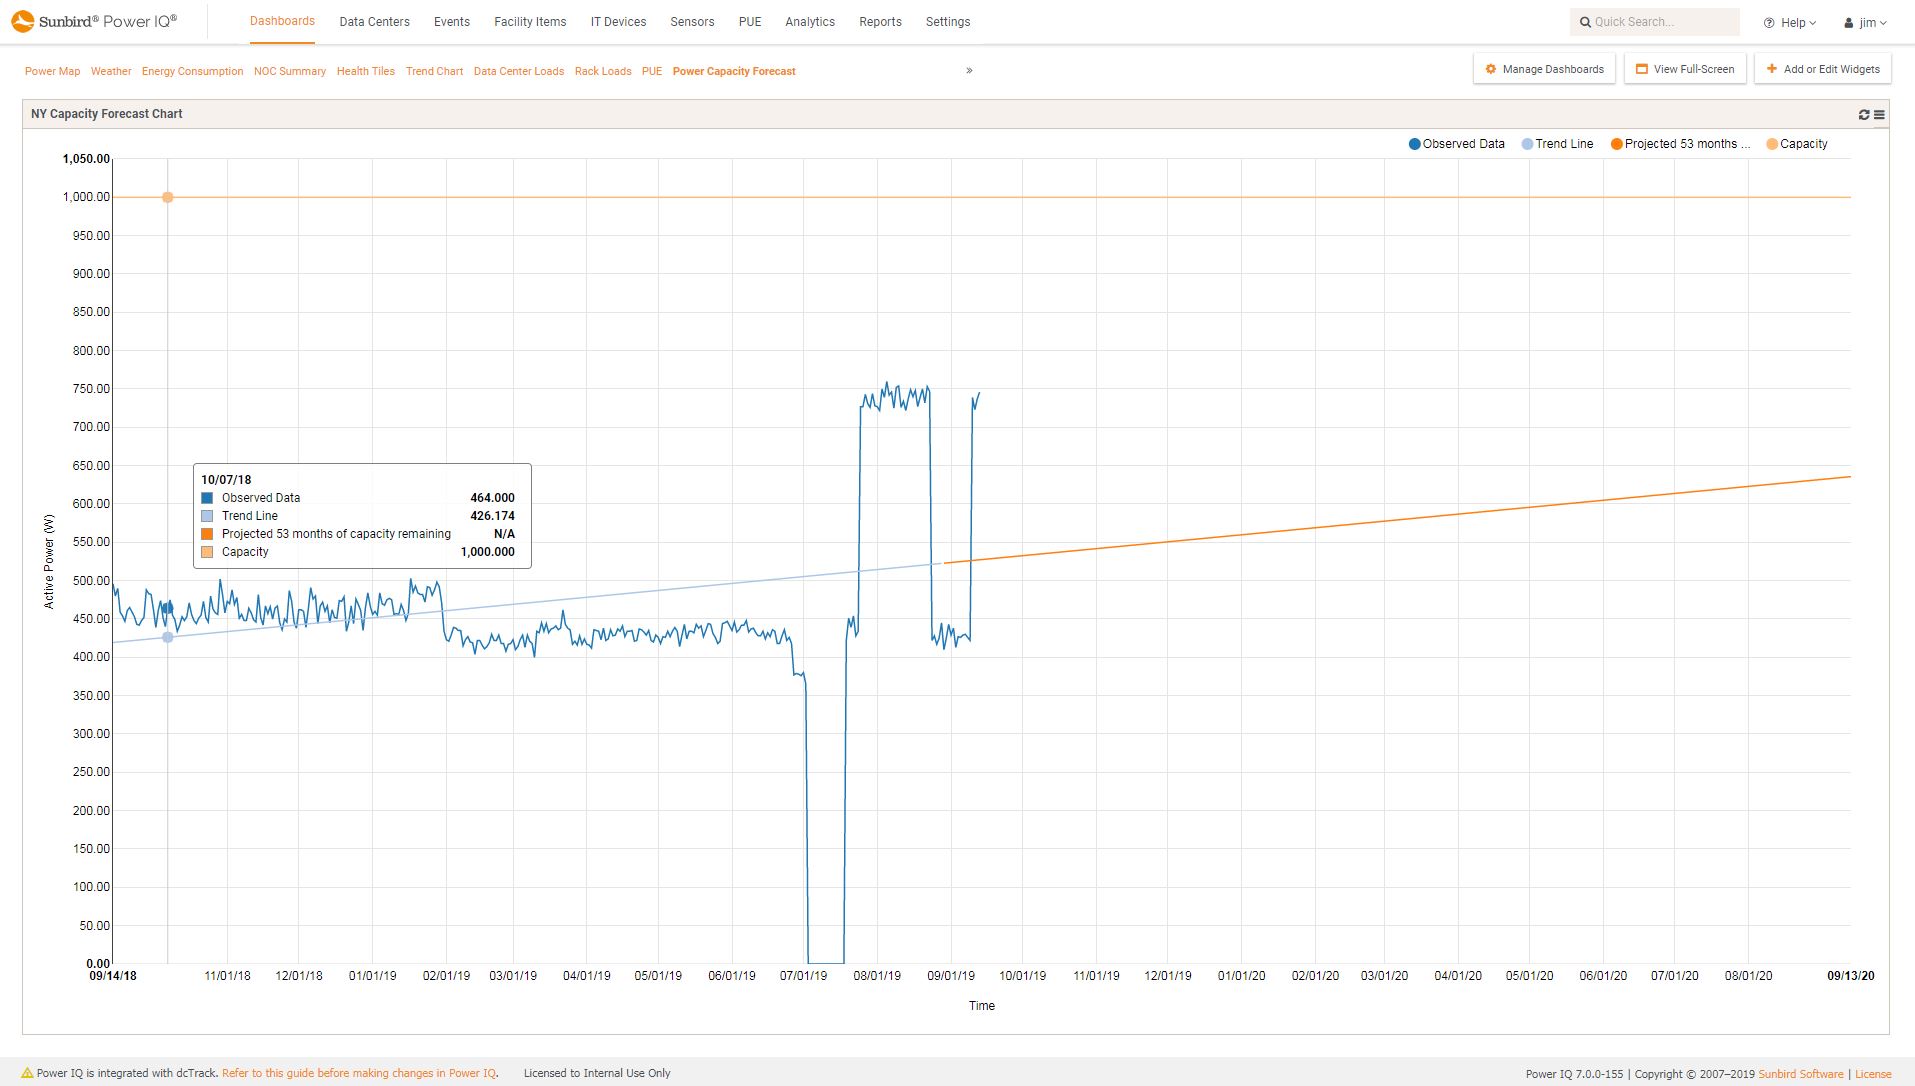Expand the jim user account menu
The image size is (1915, 1086).
[1866, 22]
